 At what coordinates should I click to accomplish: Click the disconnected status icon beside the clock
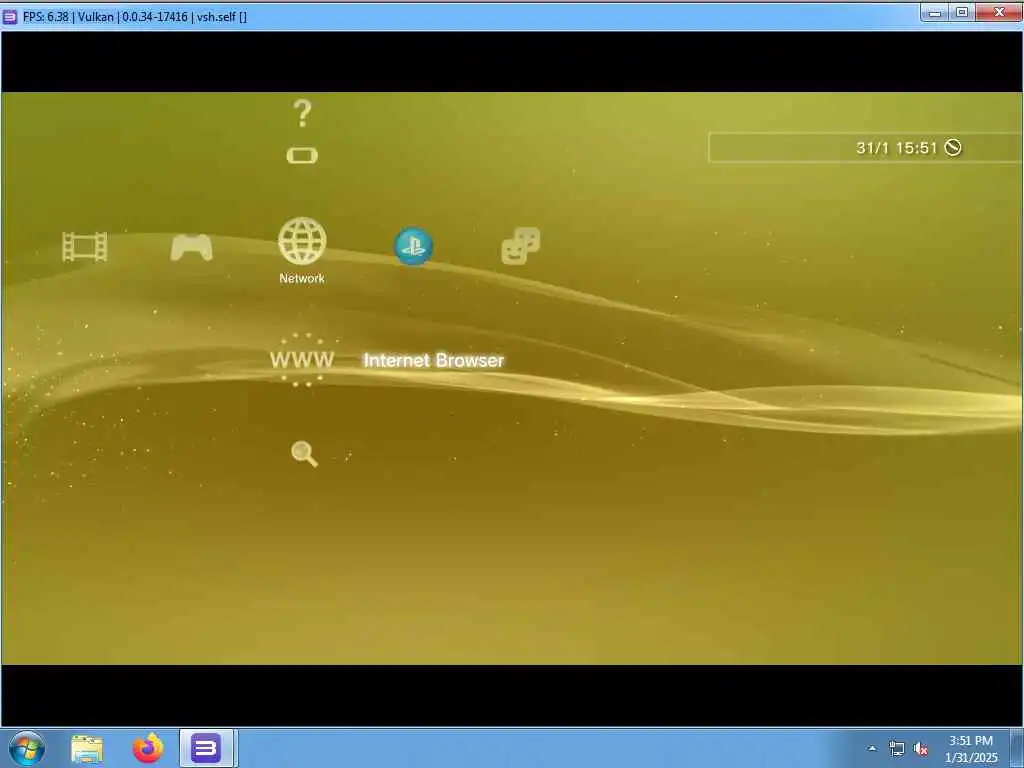[x=953, y=148]
